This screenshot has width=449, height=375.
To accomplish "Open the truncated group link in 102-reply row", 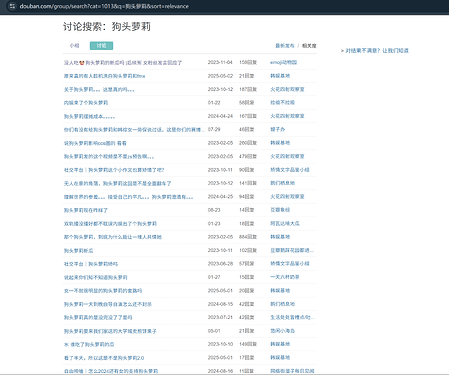I will coord(292,250).
